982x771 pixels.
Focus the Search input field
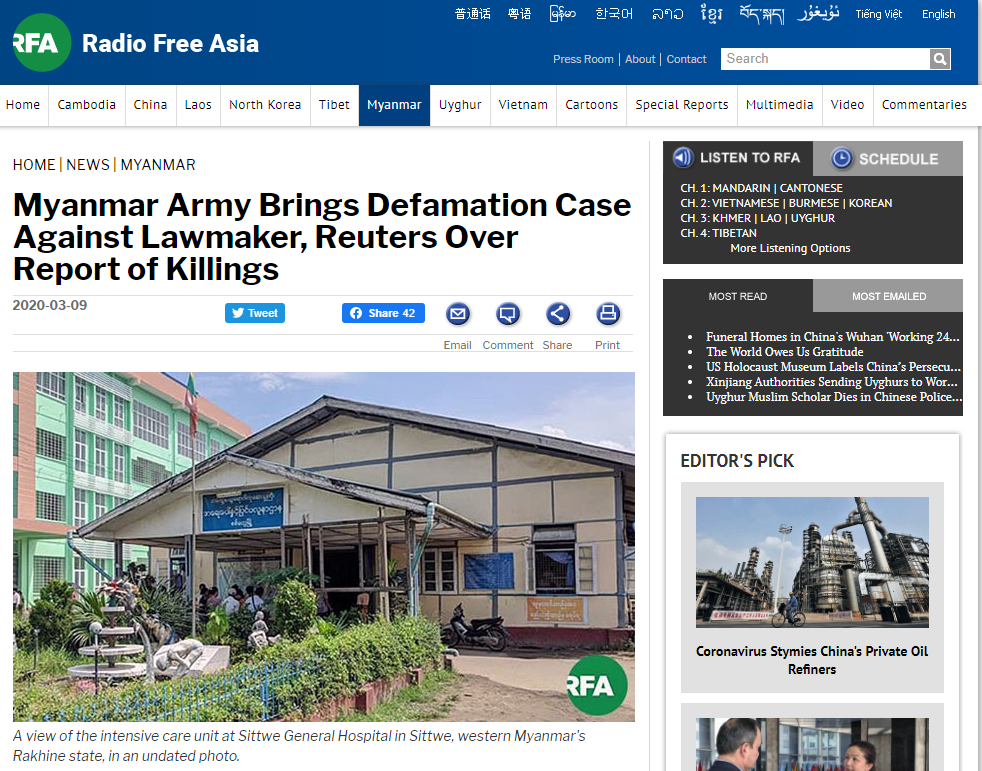[x=825, y=59]
